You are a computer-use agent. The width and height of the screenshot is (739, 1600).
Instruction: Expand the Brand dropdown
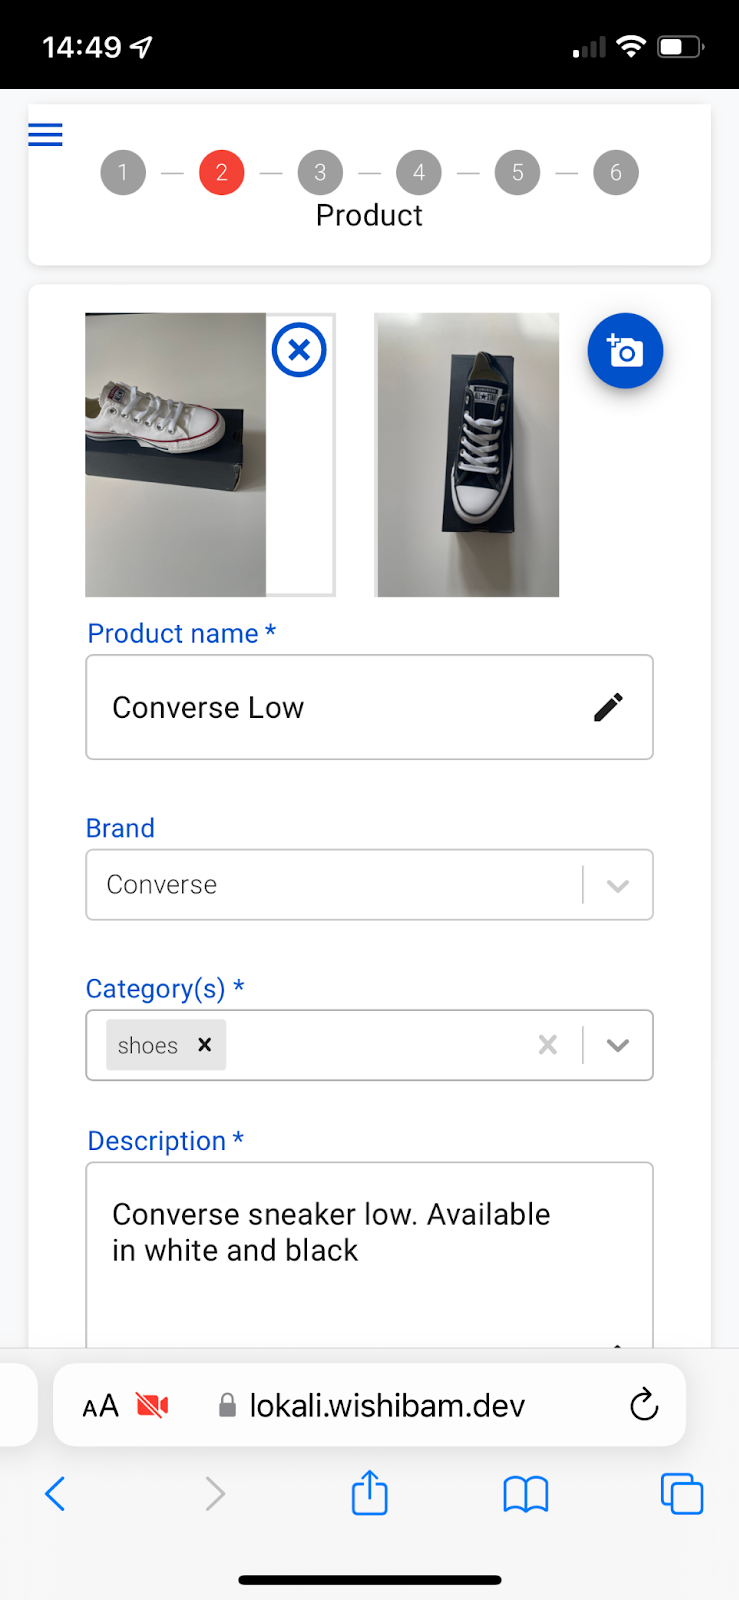pos(618,885)
